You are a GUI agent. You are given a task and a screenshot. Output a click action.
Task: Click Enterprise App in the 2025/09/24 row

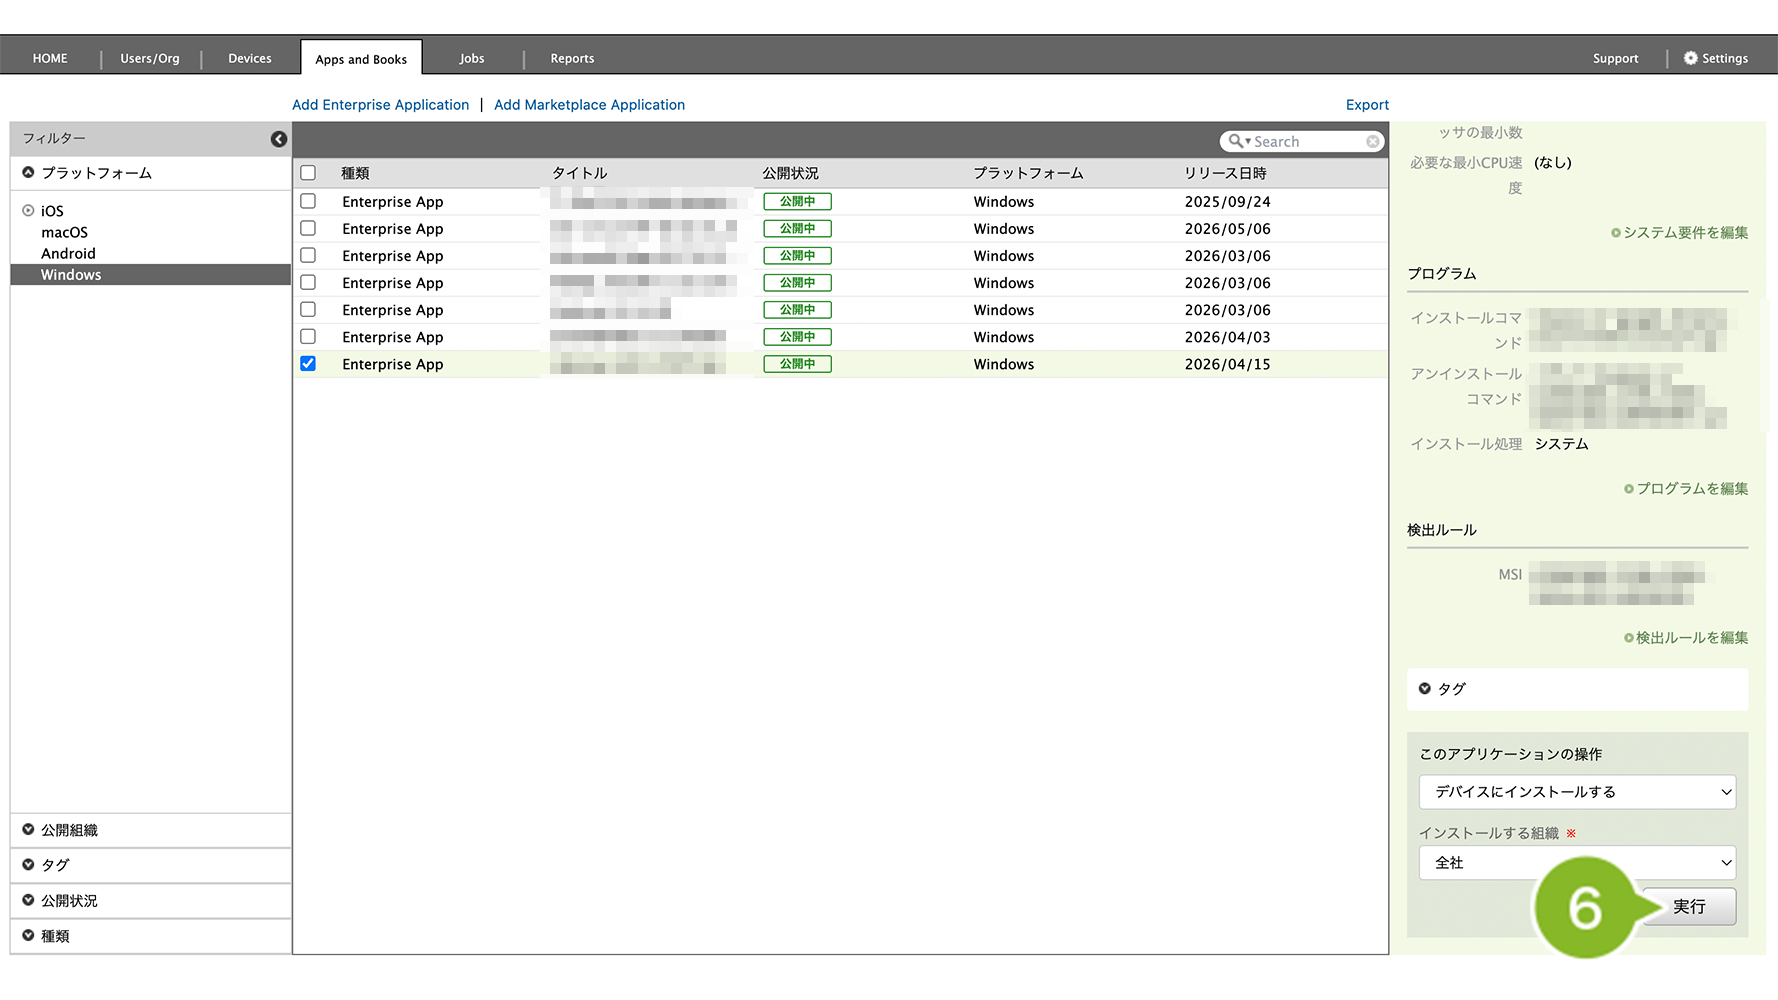(392, 201)
